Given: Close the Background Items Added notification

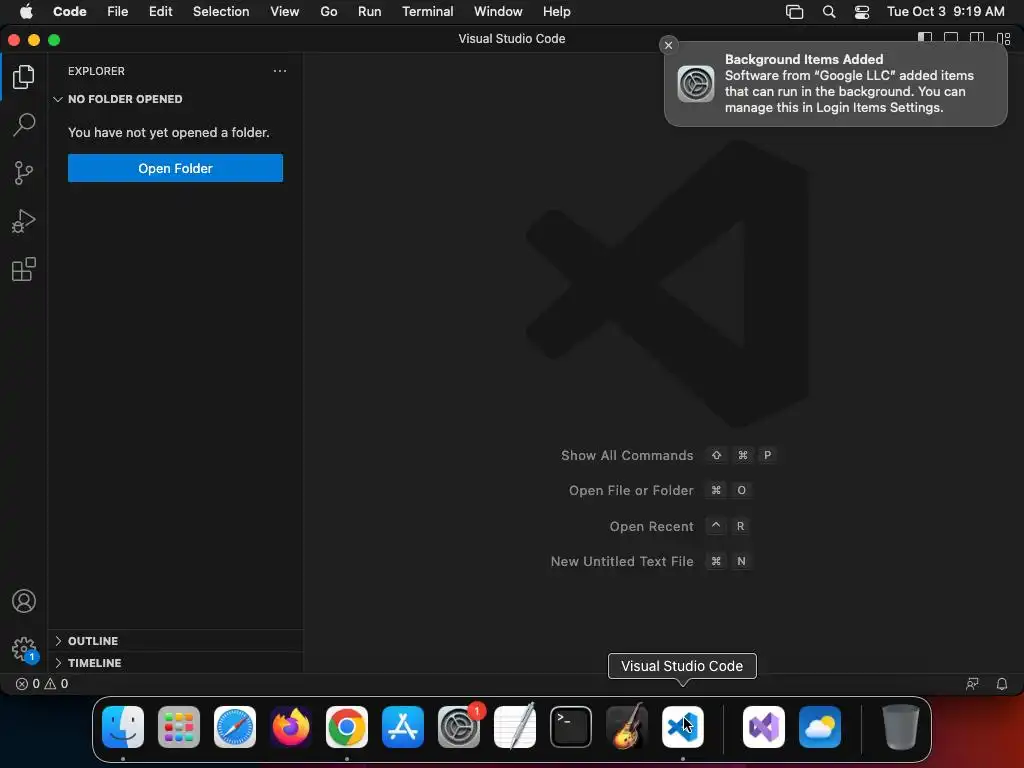Looking at the screenshot, I should (668, 45).
